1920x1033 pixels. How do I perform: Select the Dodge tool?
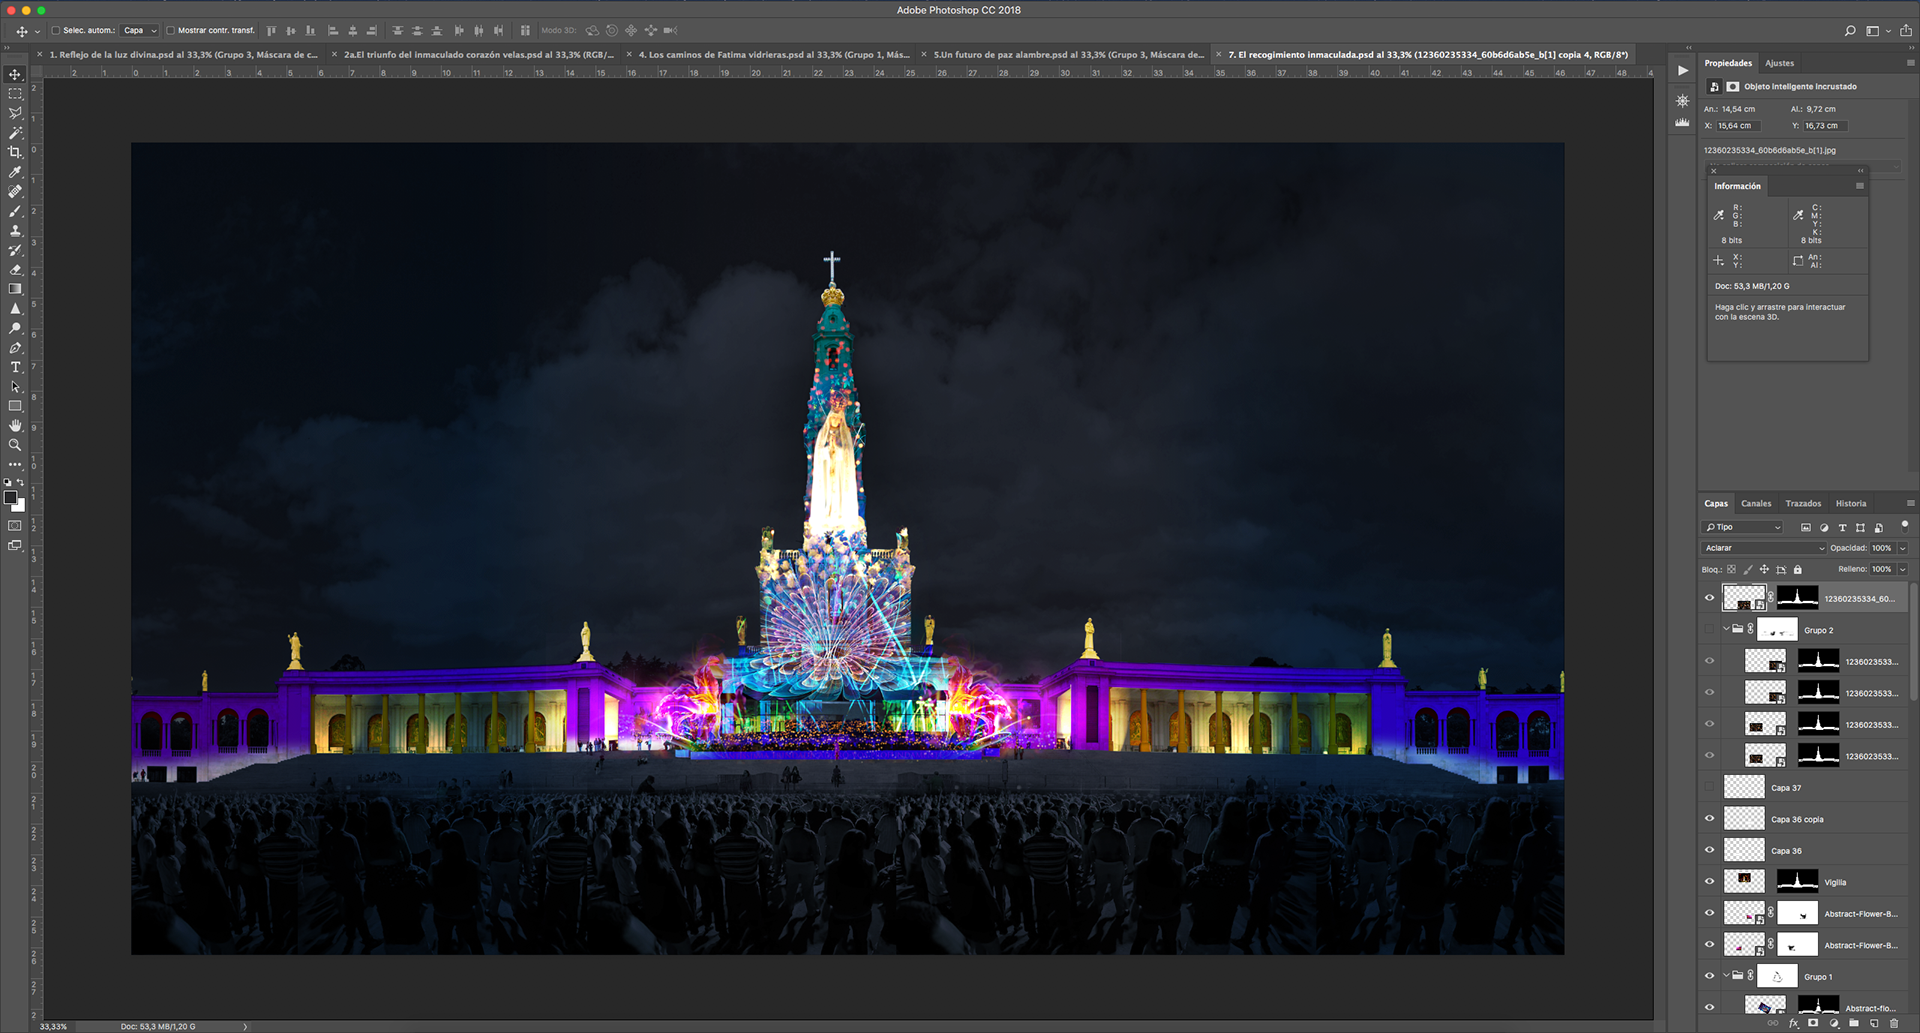(15, 328)
